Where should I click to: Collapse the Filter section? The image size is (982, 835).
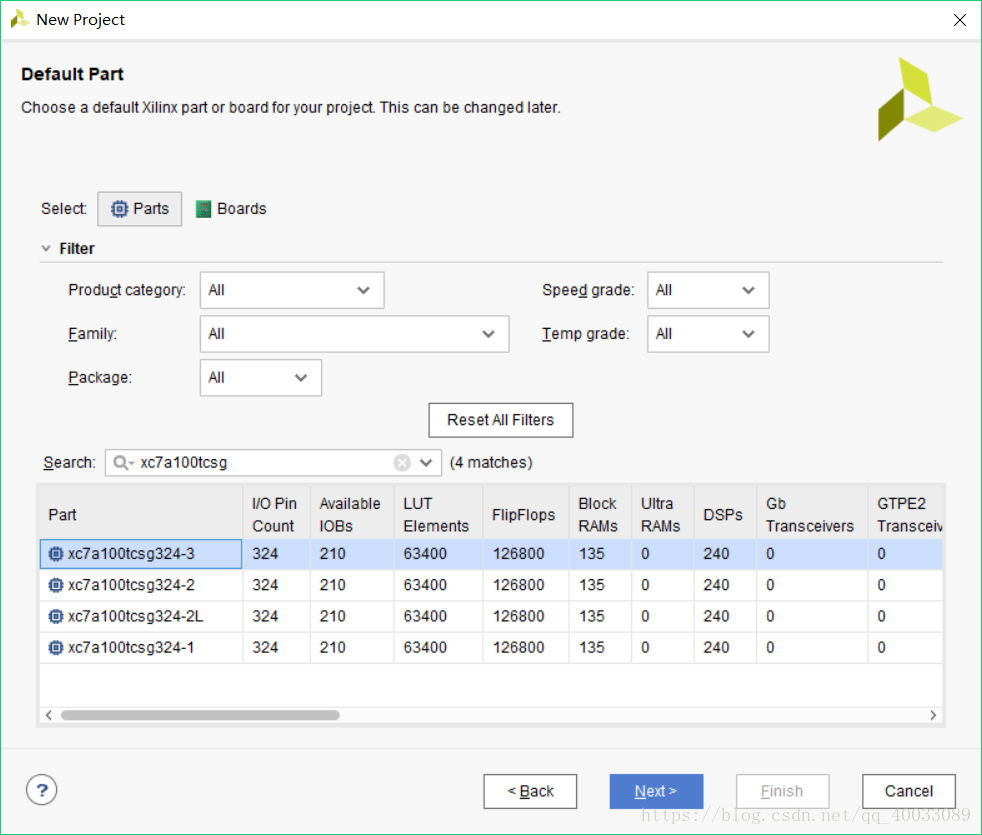point(46,249)
